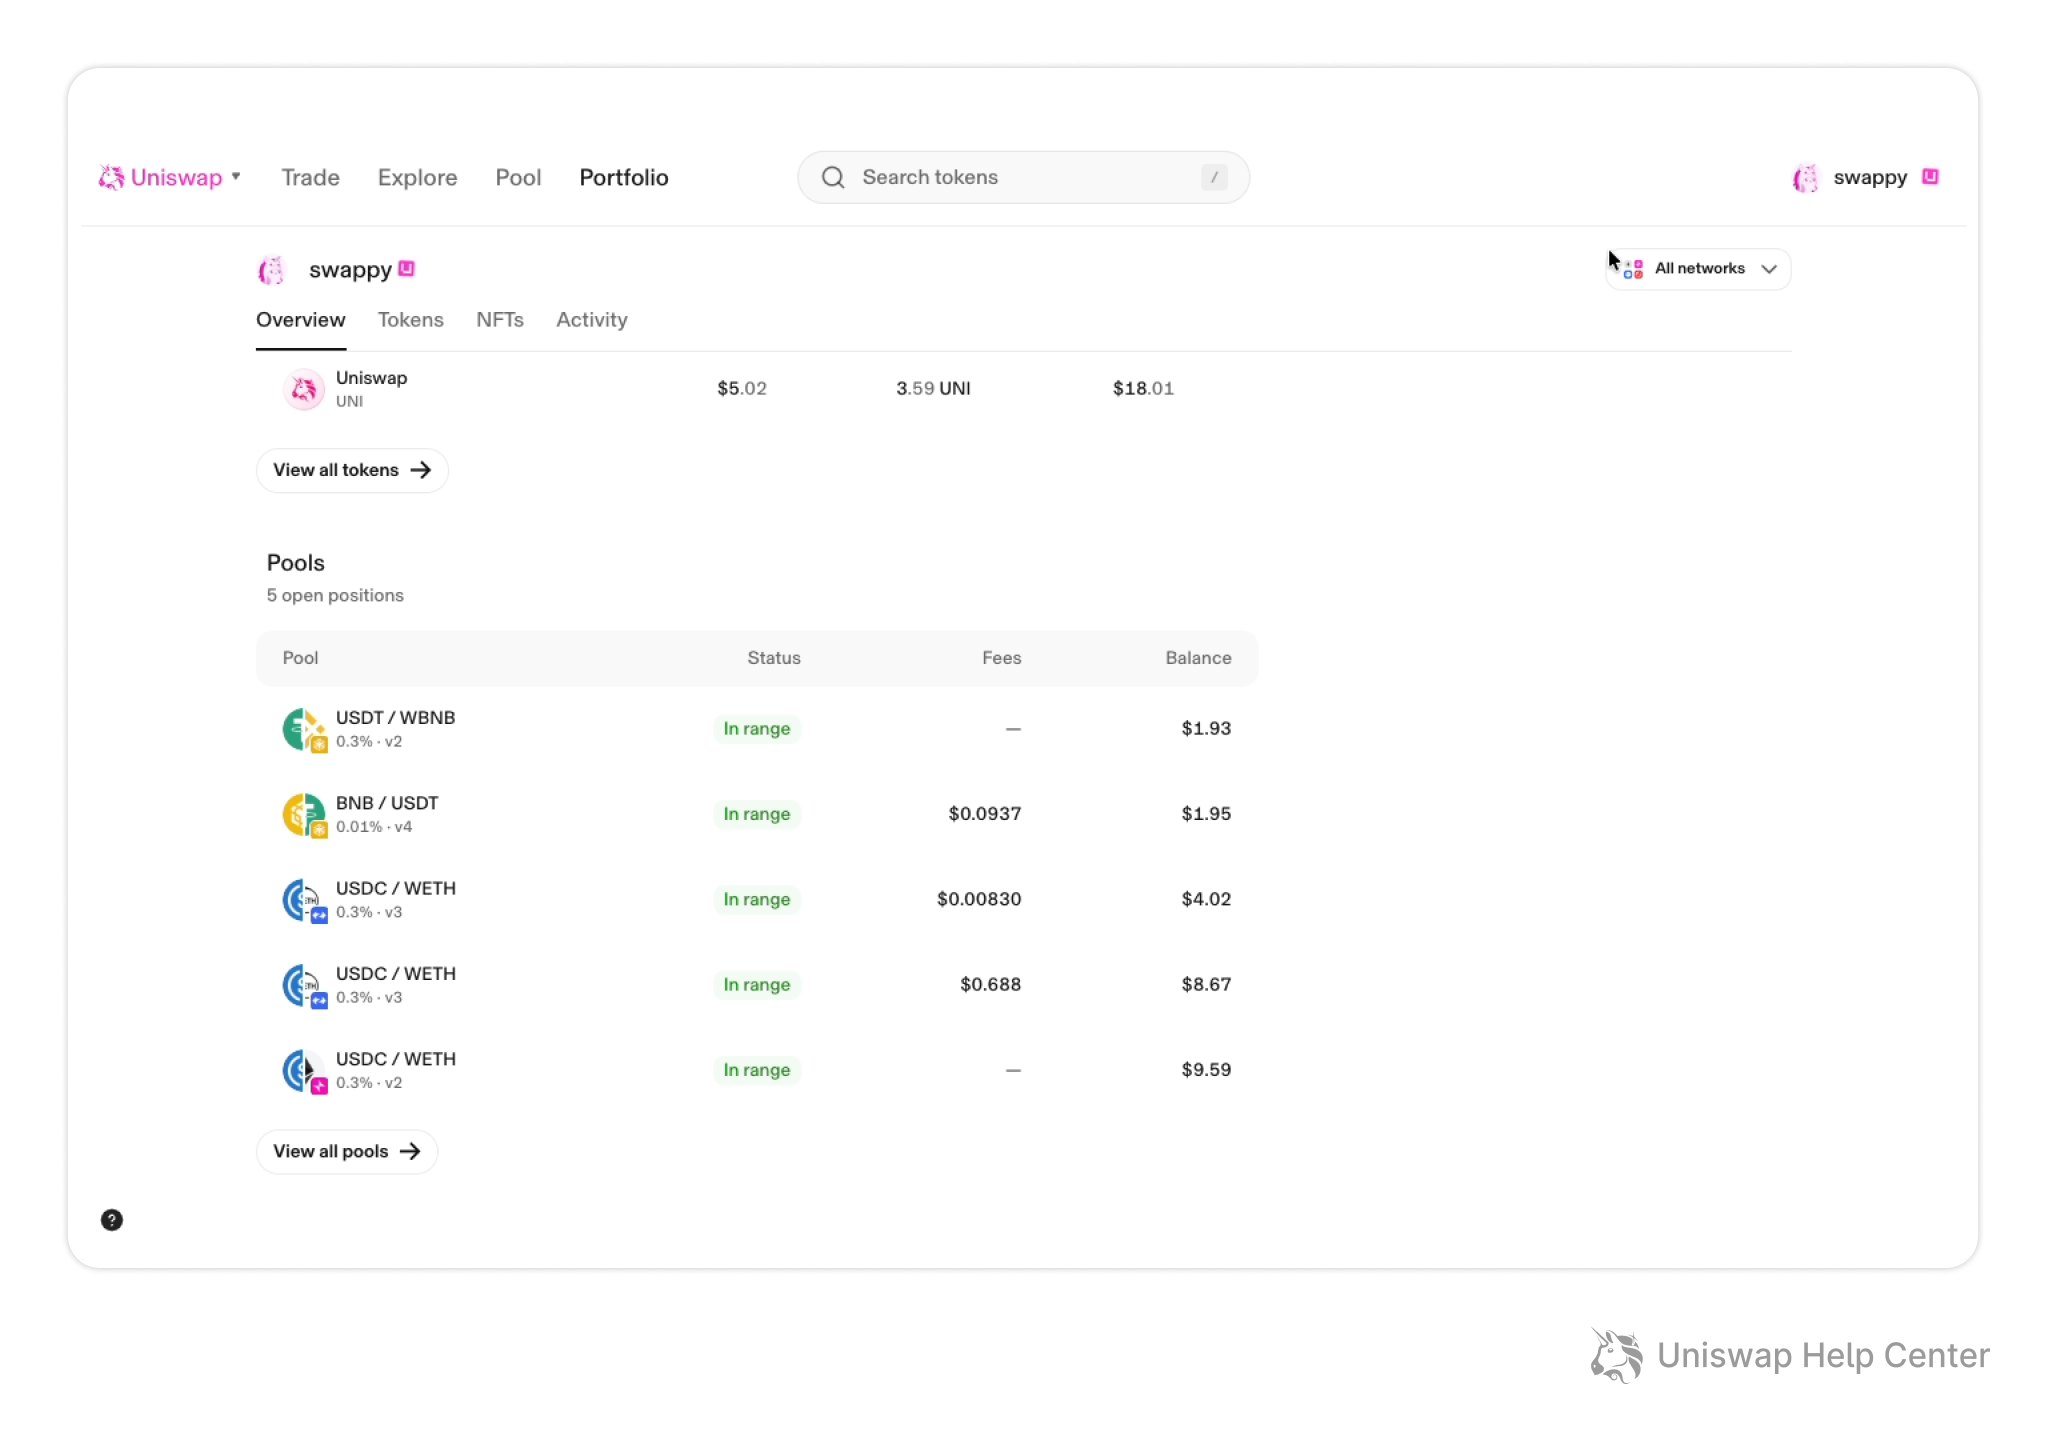The image size is (2046, 1440).
Task: Click the $0.0937 fees value
Action: 985,814
